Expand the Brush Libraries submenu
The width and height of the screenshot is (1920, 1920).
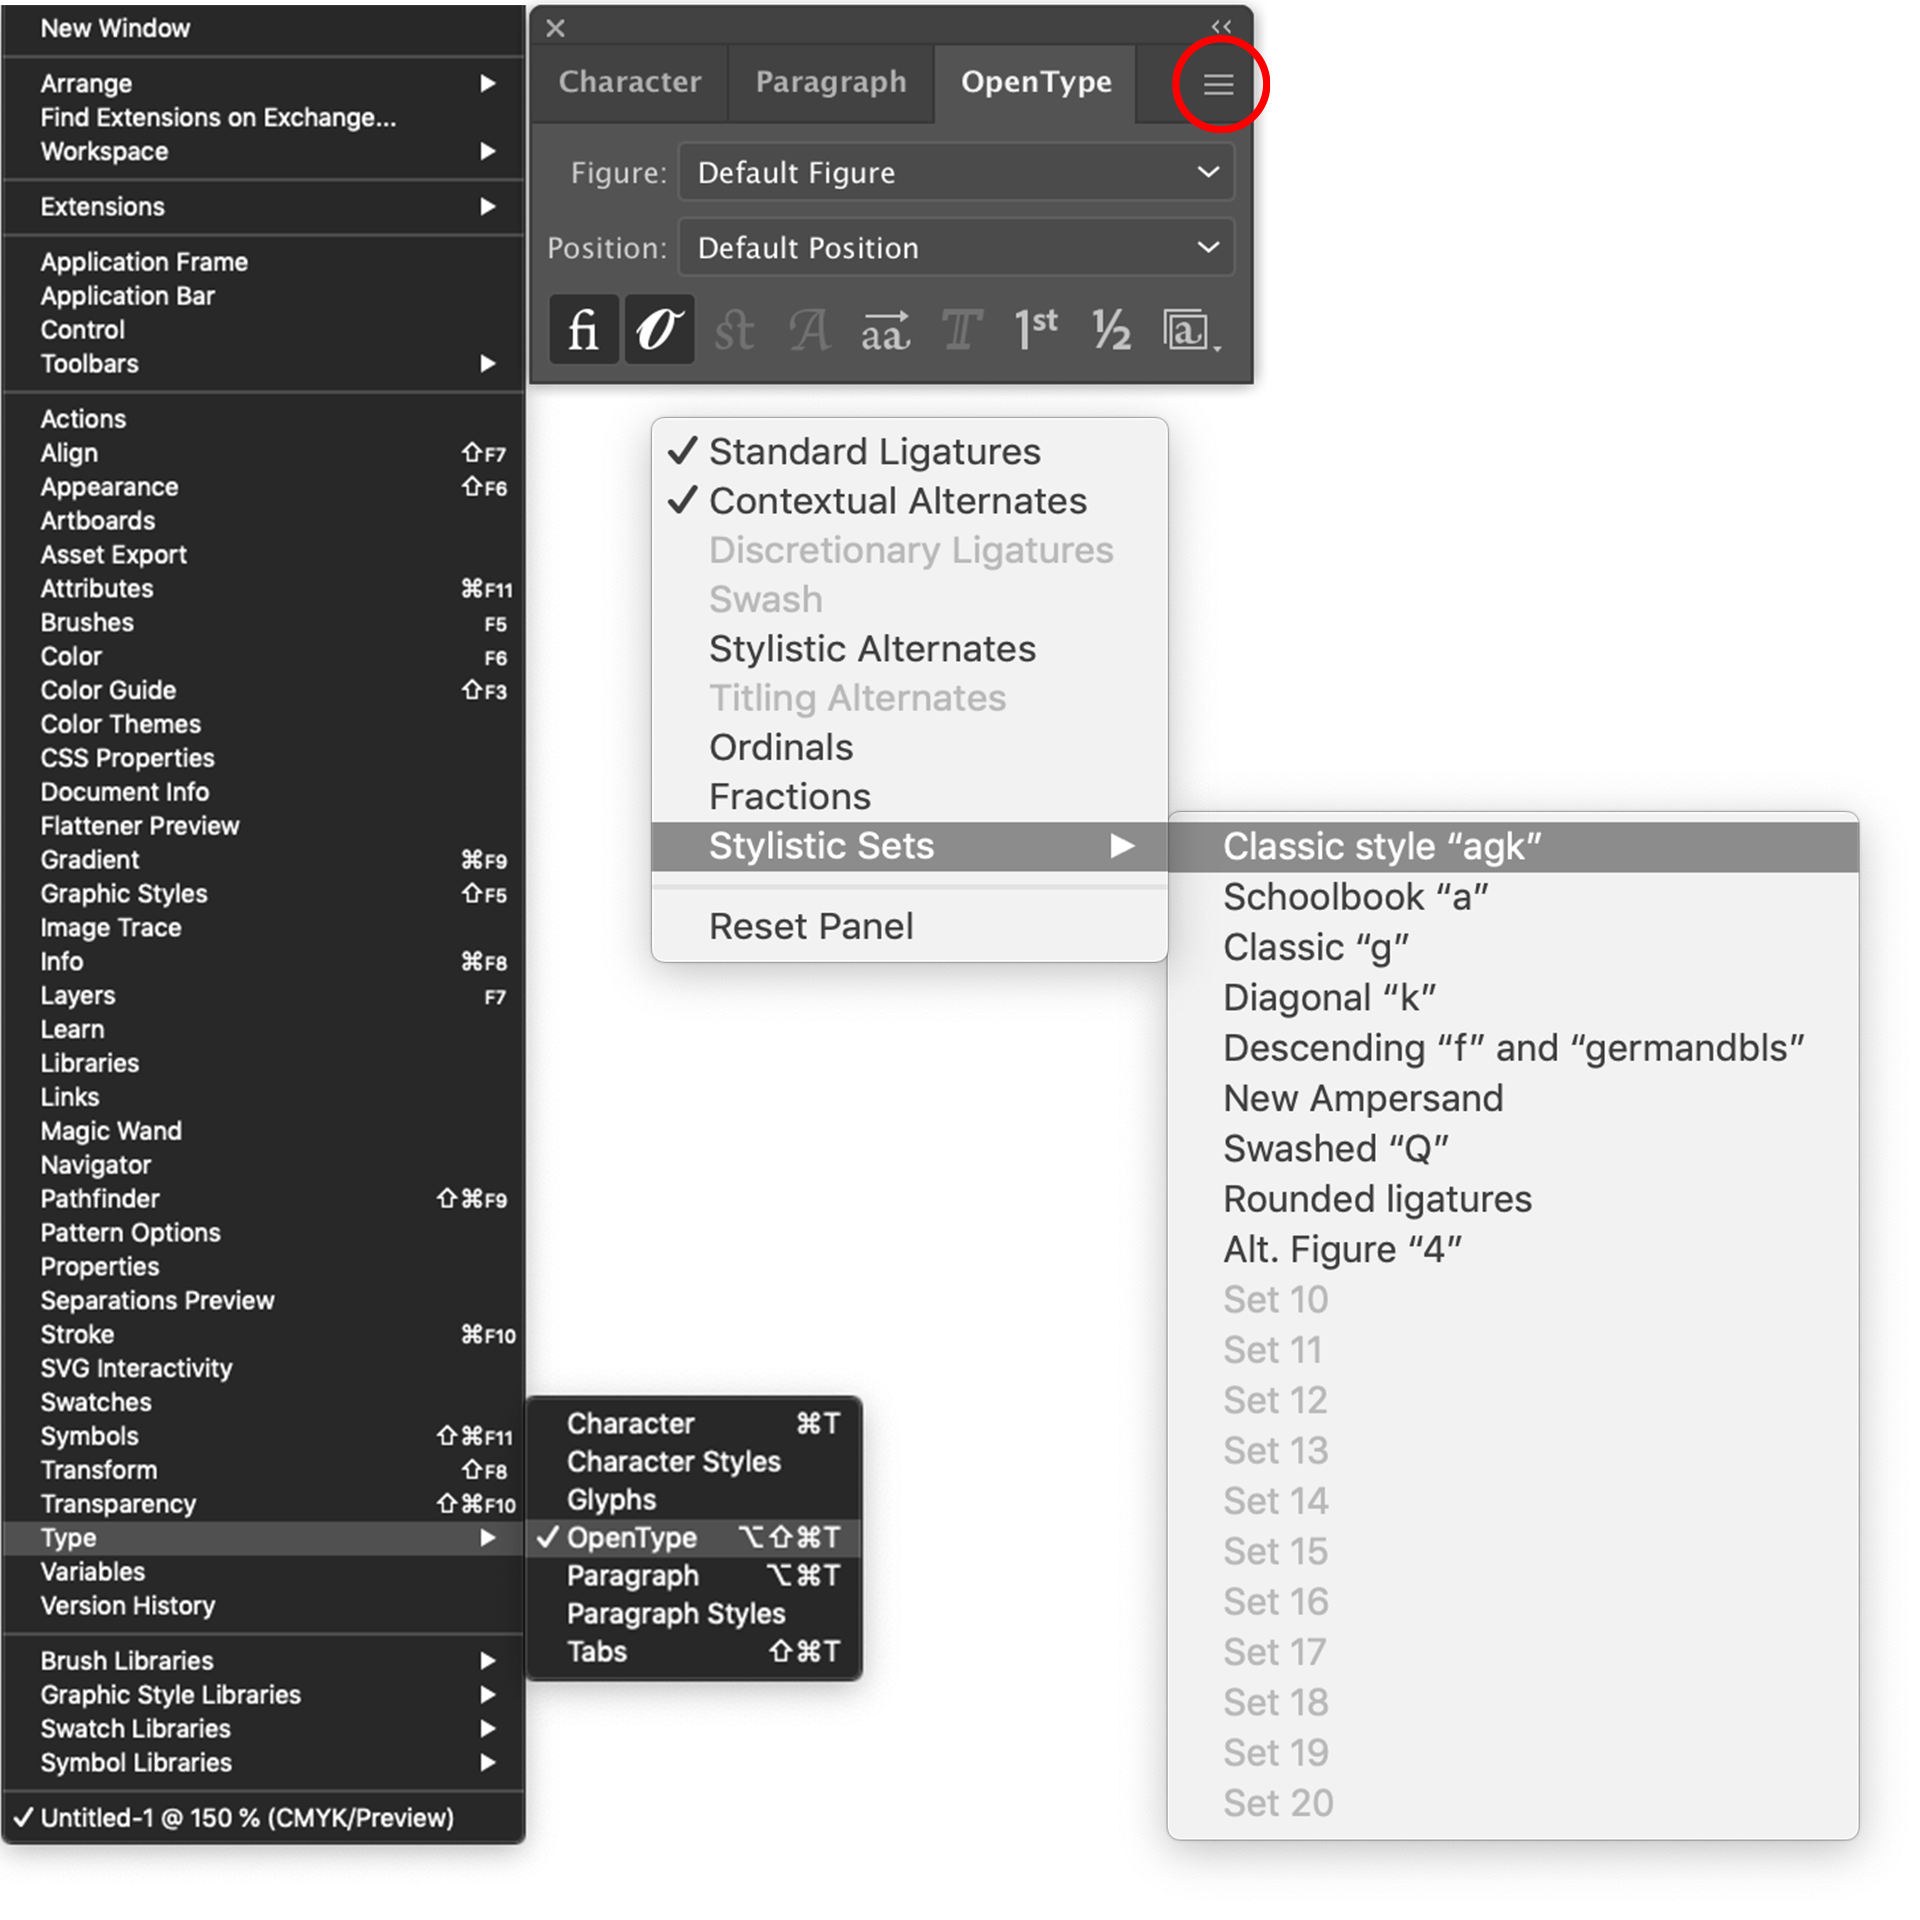[263, 1660]
